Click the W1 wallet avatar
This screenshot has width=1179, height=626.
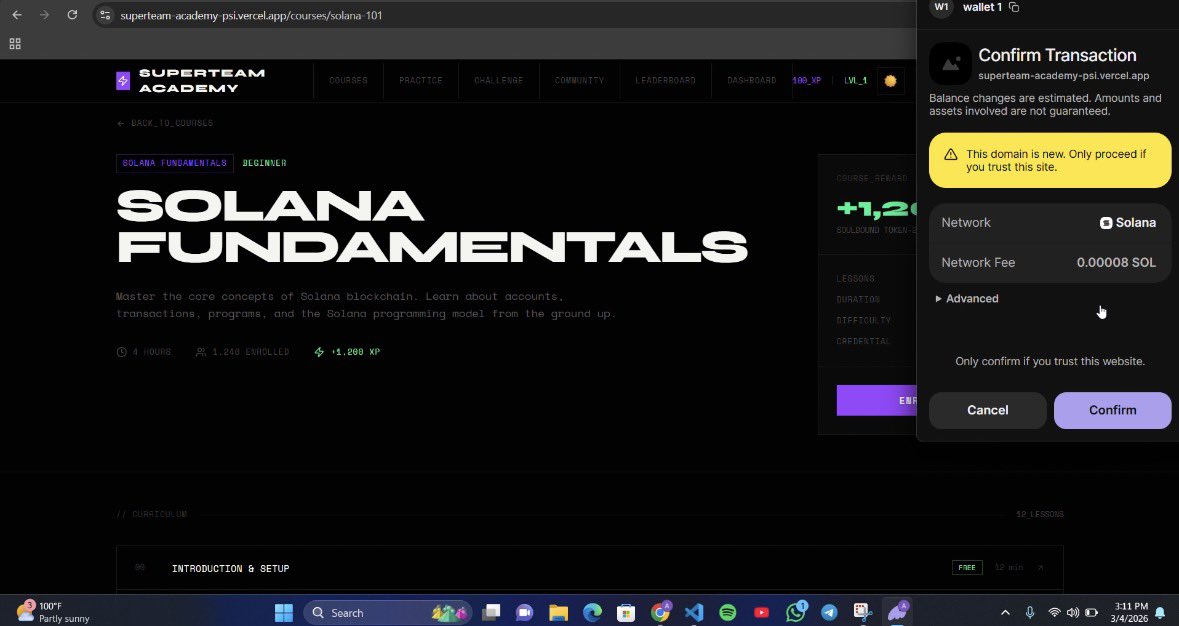941,8
